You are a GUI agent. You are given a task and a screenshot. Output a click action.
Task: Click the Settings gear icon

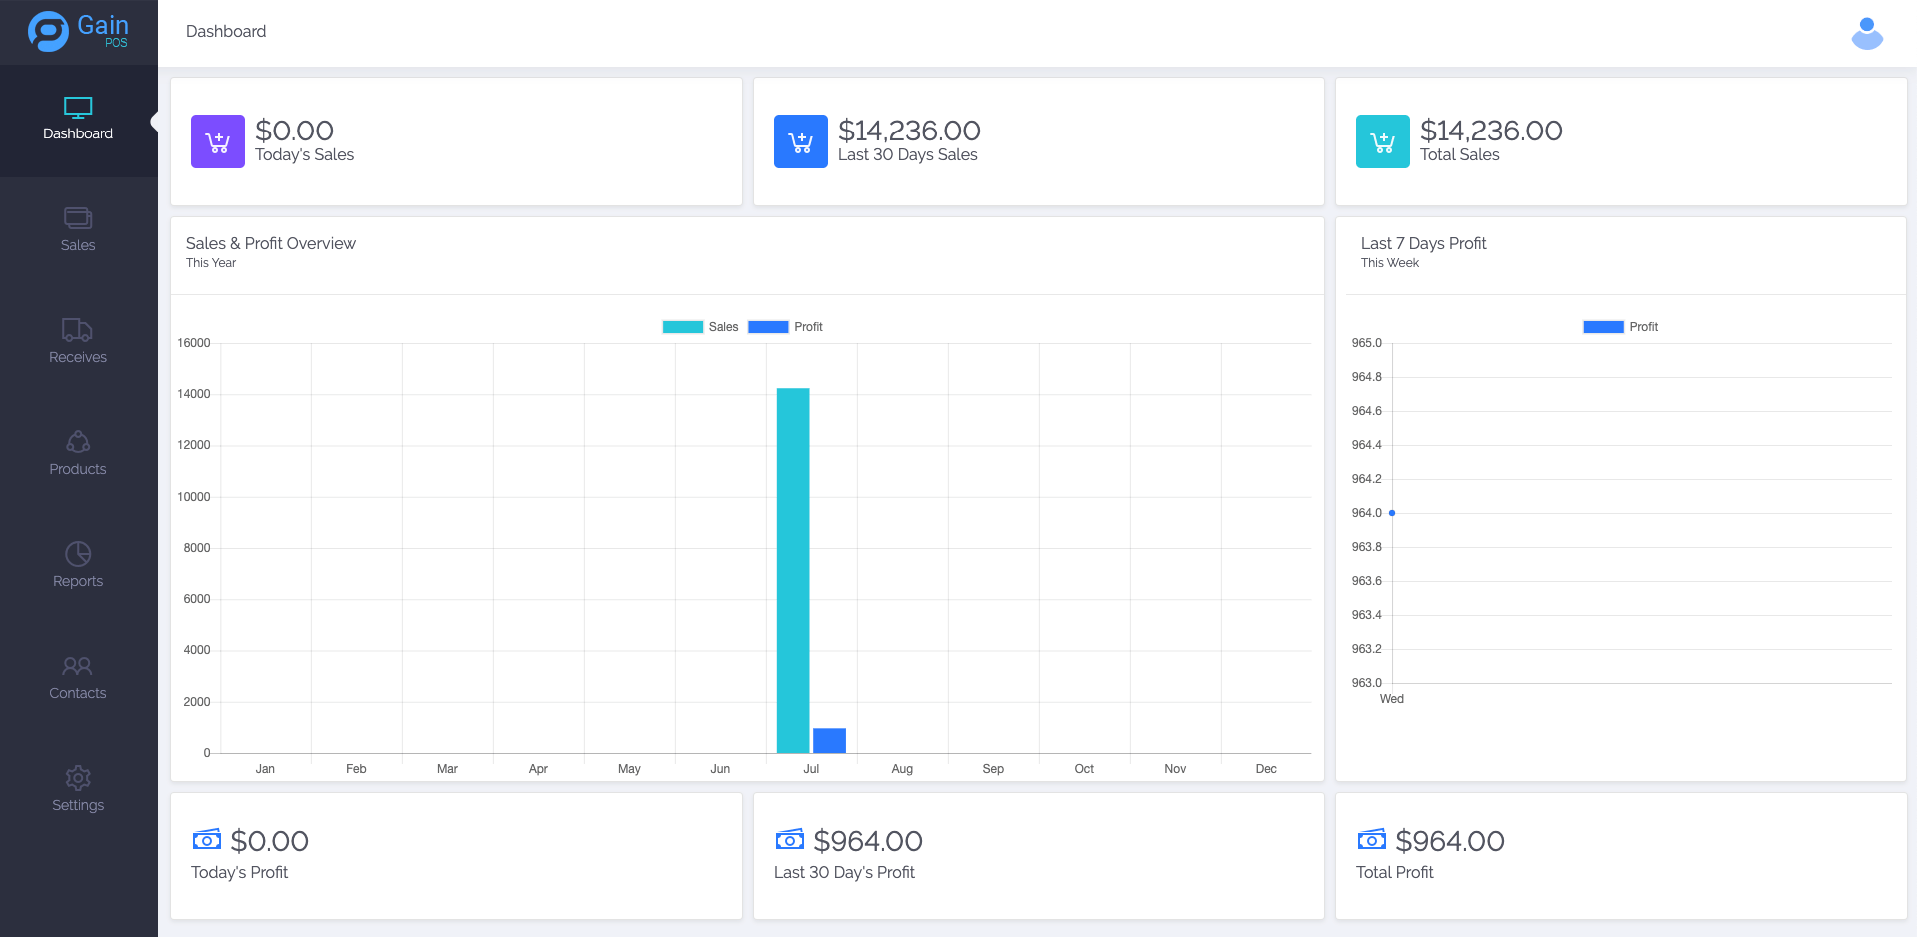78,778
